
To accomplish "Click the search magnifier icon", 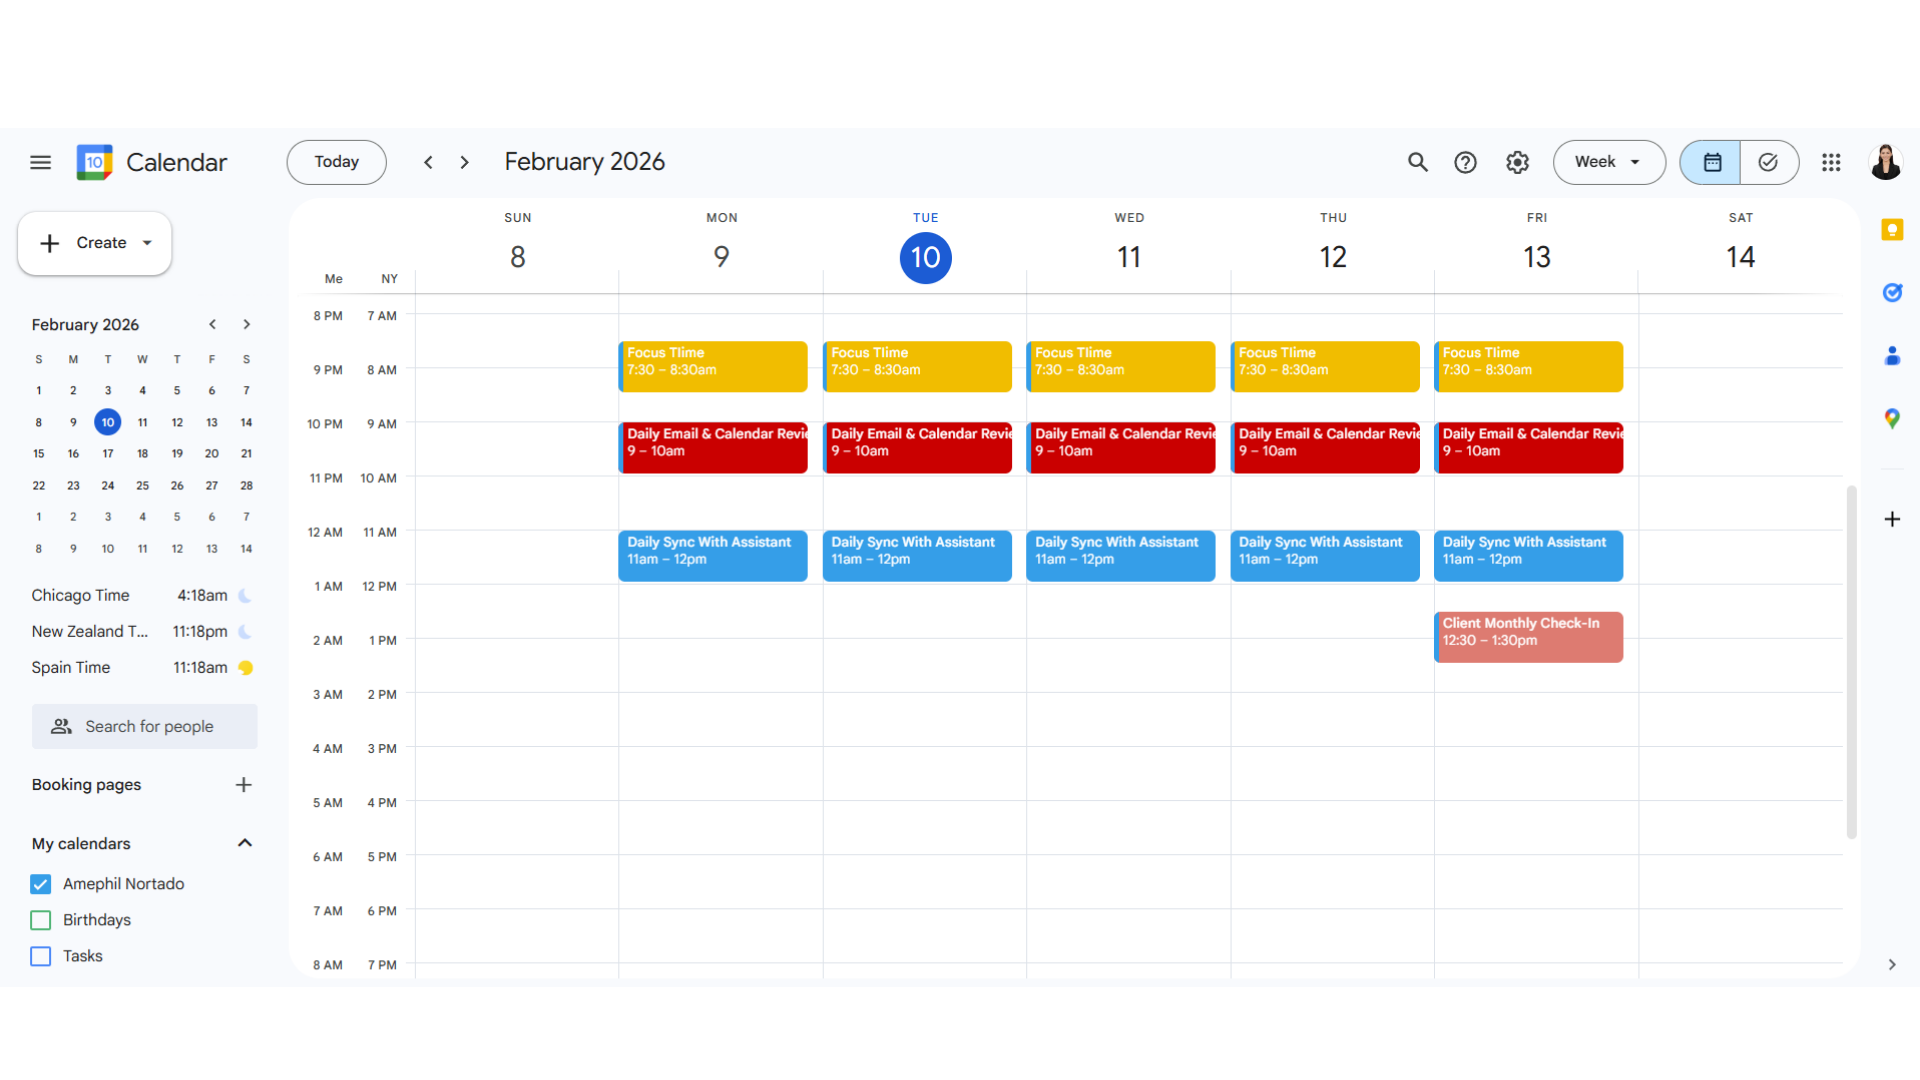I will point(1417,162).
